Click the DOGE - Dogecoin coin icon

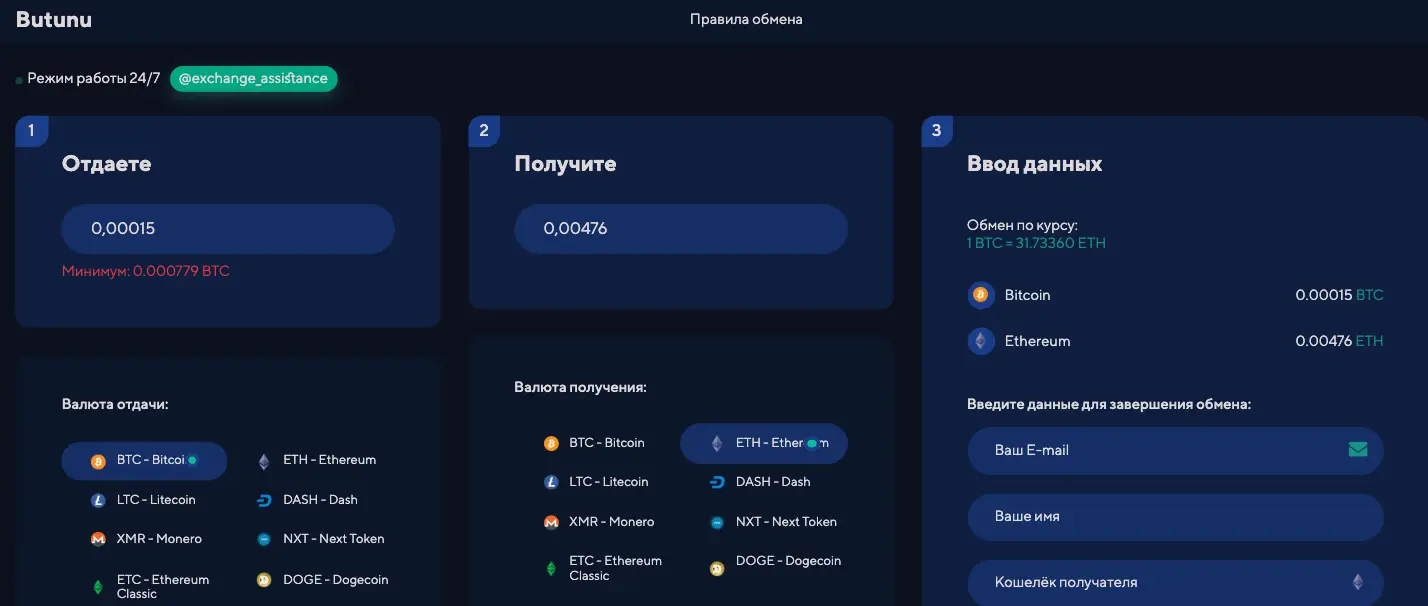[262, 579]
